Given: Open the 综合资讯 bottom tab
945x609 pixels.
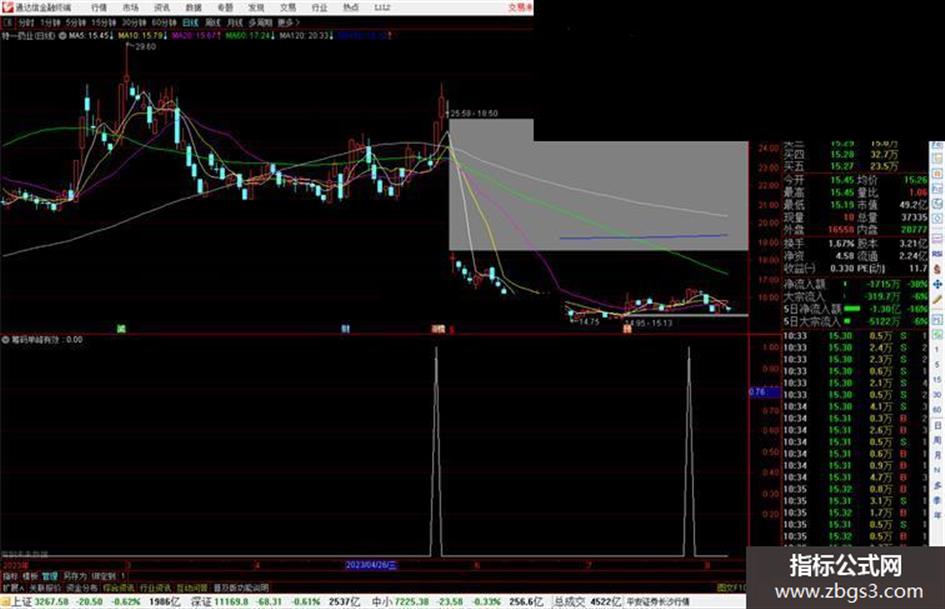Looking at the screenshot, I should pyautogui.click(x=119, y=587).
